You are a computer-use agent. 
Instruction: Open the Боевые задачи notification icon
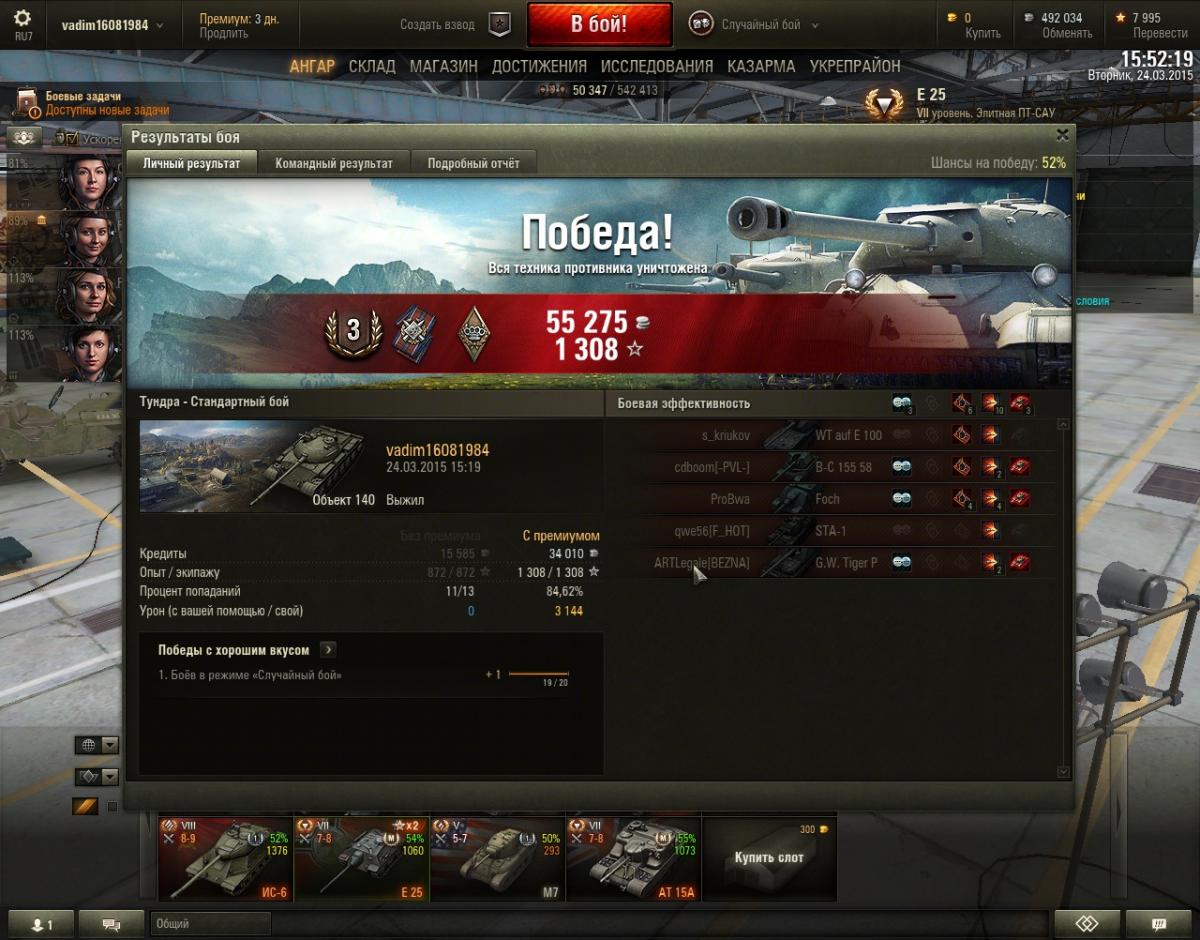pyautogui.click(x=28, y=103)
